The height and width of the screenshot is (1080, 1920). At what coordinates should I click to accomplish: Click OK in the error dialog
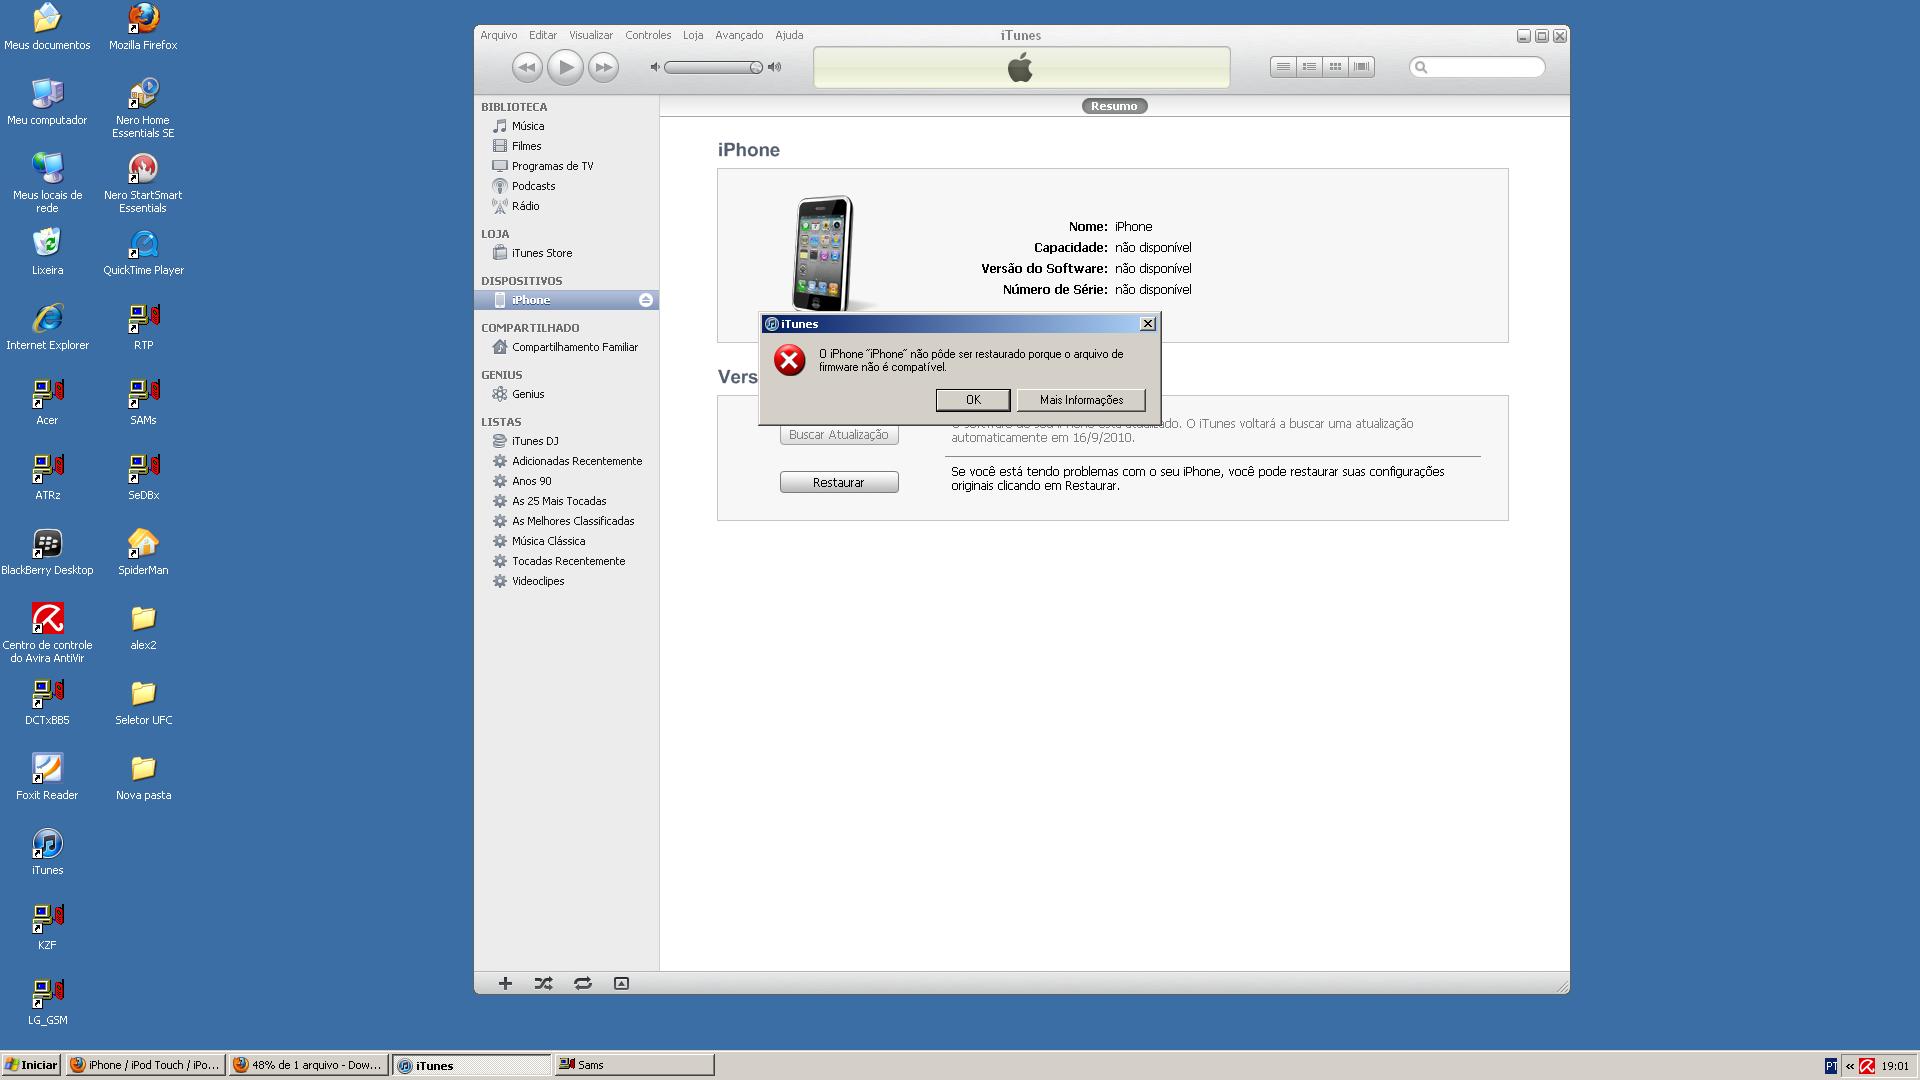click(x=973, y=400)
